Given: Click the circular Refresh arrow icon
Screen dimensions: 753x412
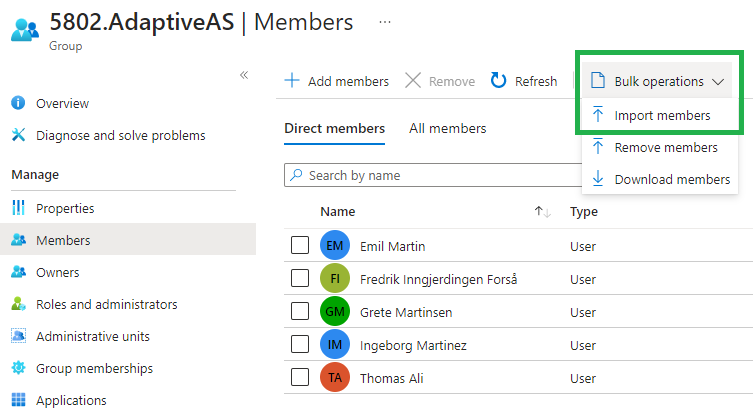Looking at the screenshot, I should click(x=498, y=80).
